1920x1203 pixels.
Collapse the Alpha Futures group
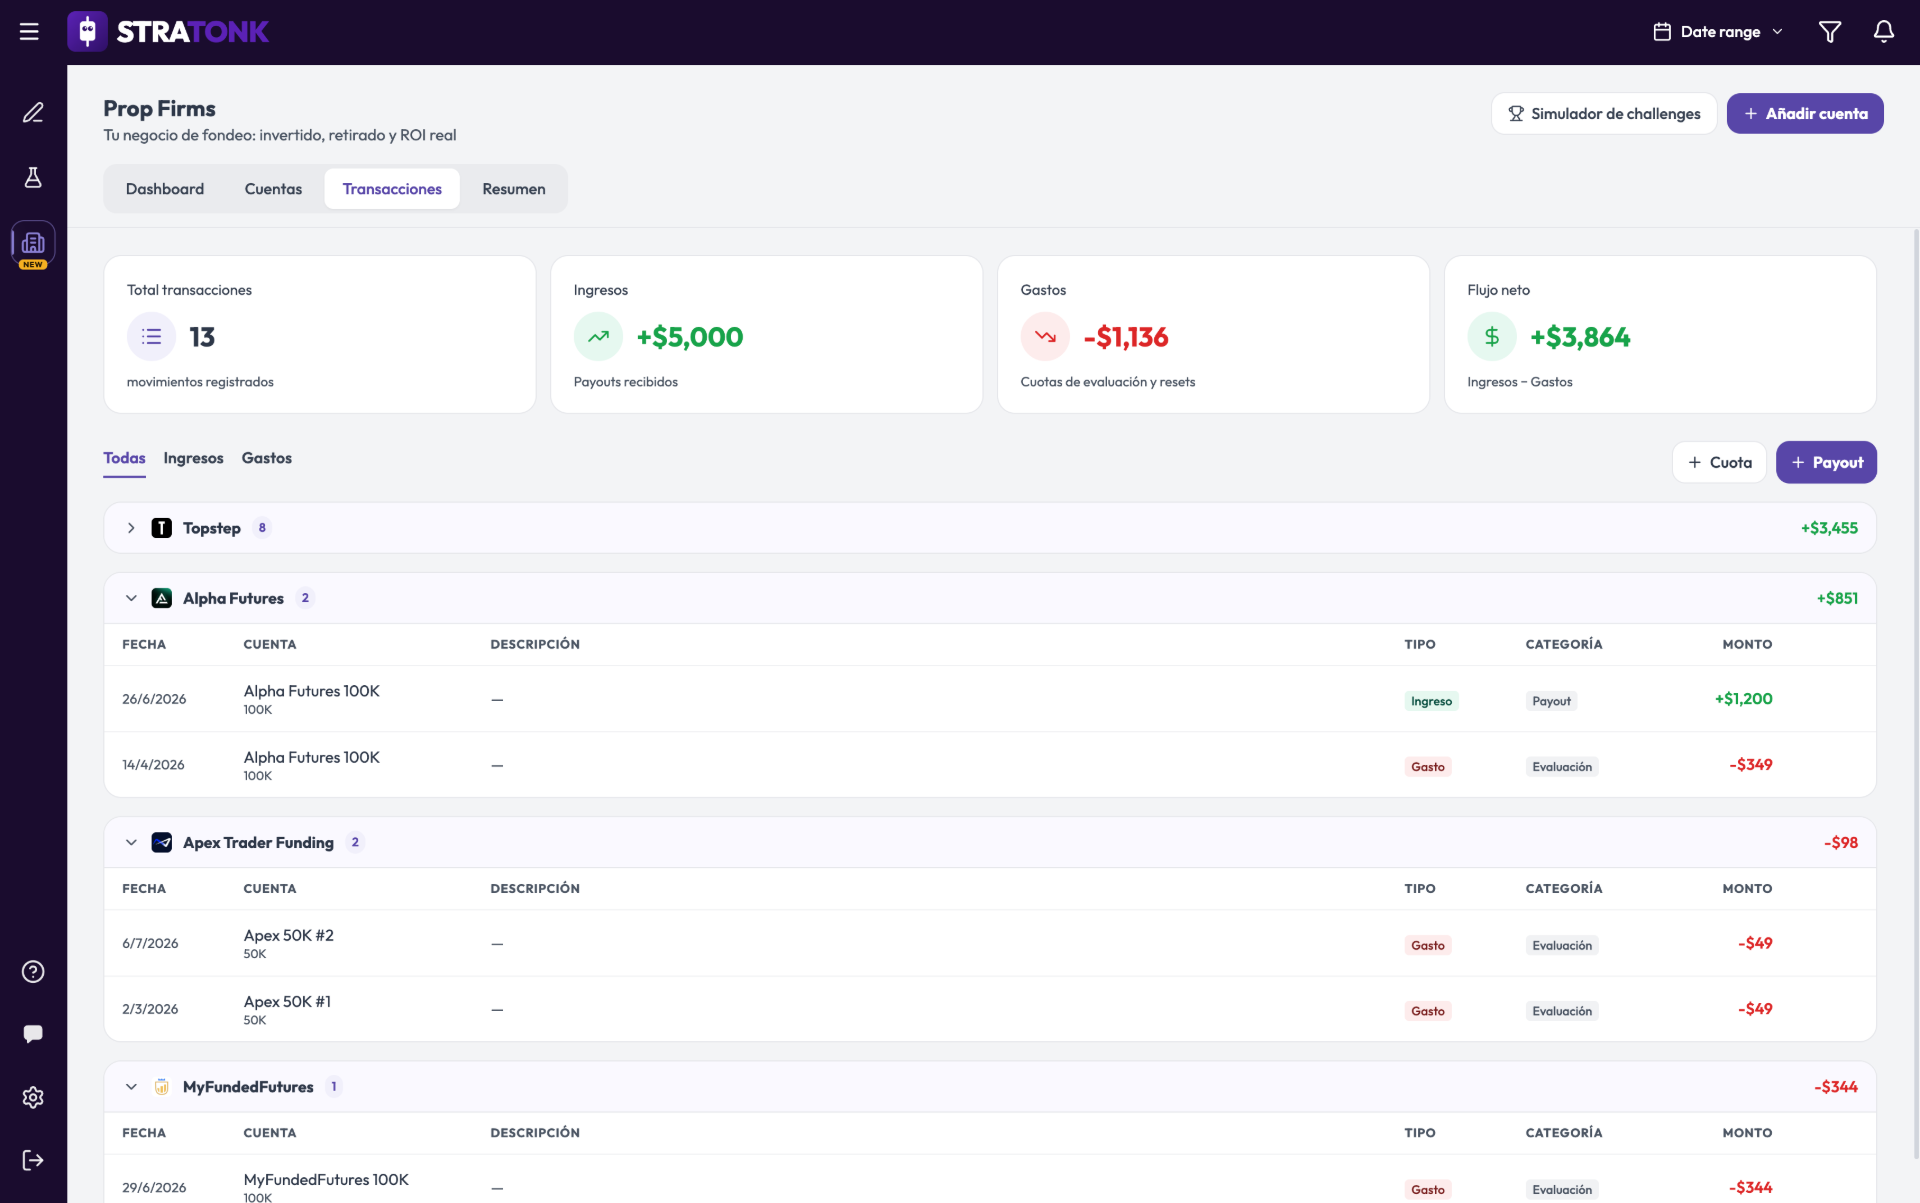click(x=131, y=598)
